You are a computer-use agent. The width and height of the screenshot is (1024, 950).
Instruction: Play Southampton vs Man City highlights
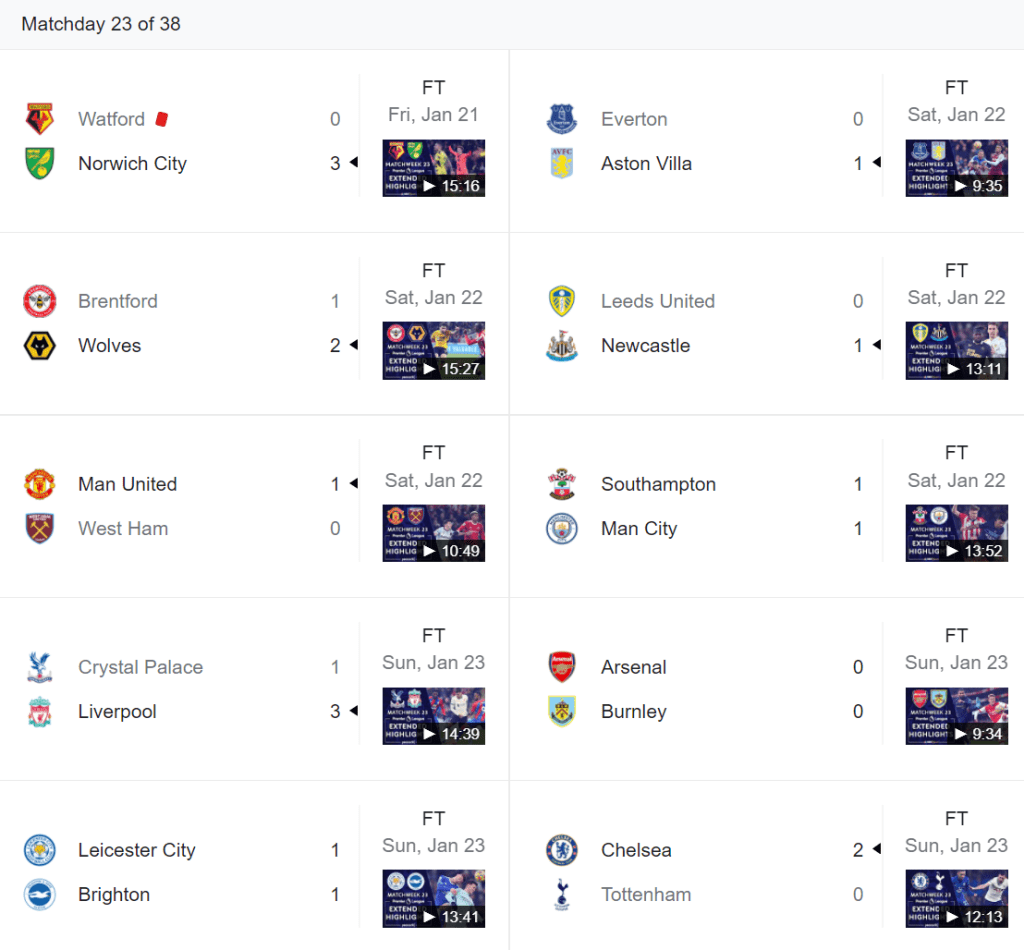(957, 533)
